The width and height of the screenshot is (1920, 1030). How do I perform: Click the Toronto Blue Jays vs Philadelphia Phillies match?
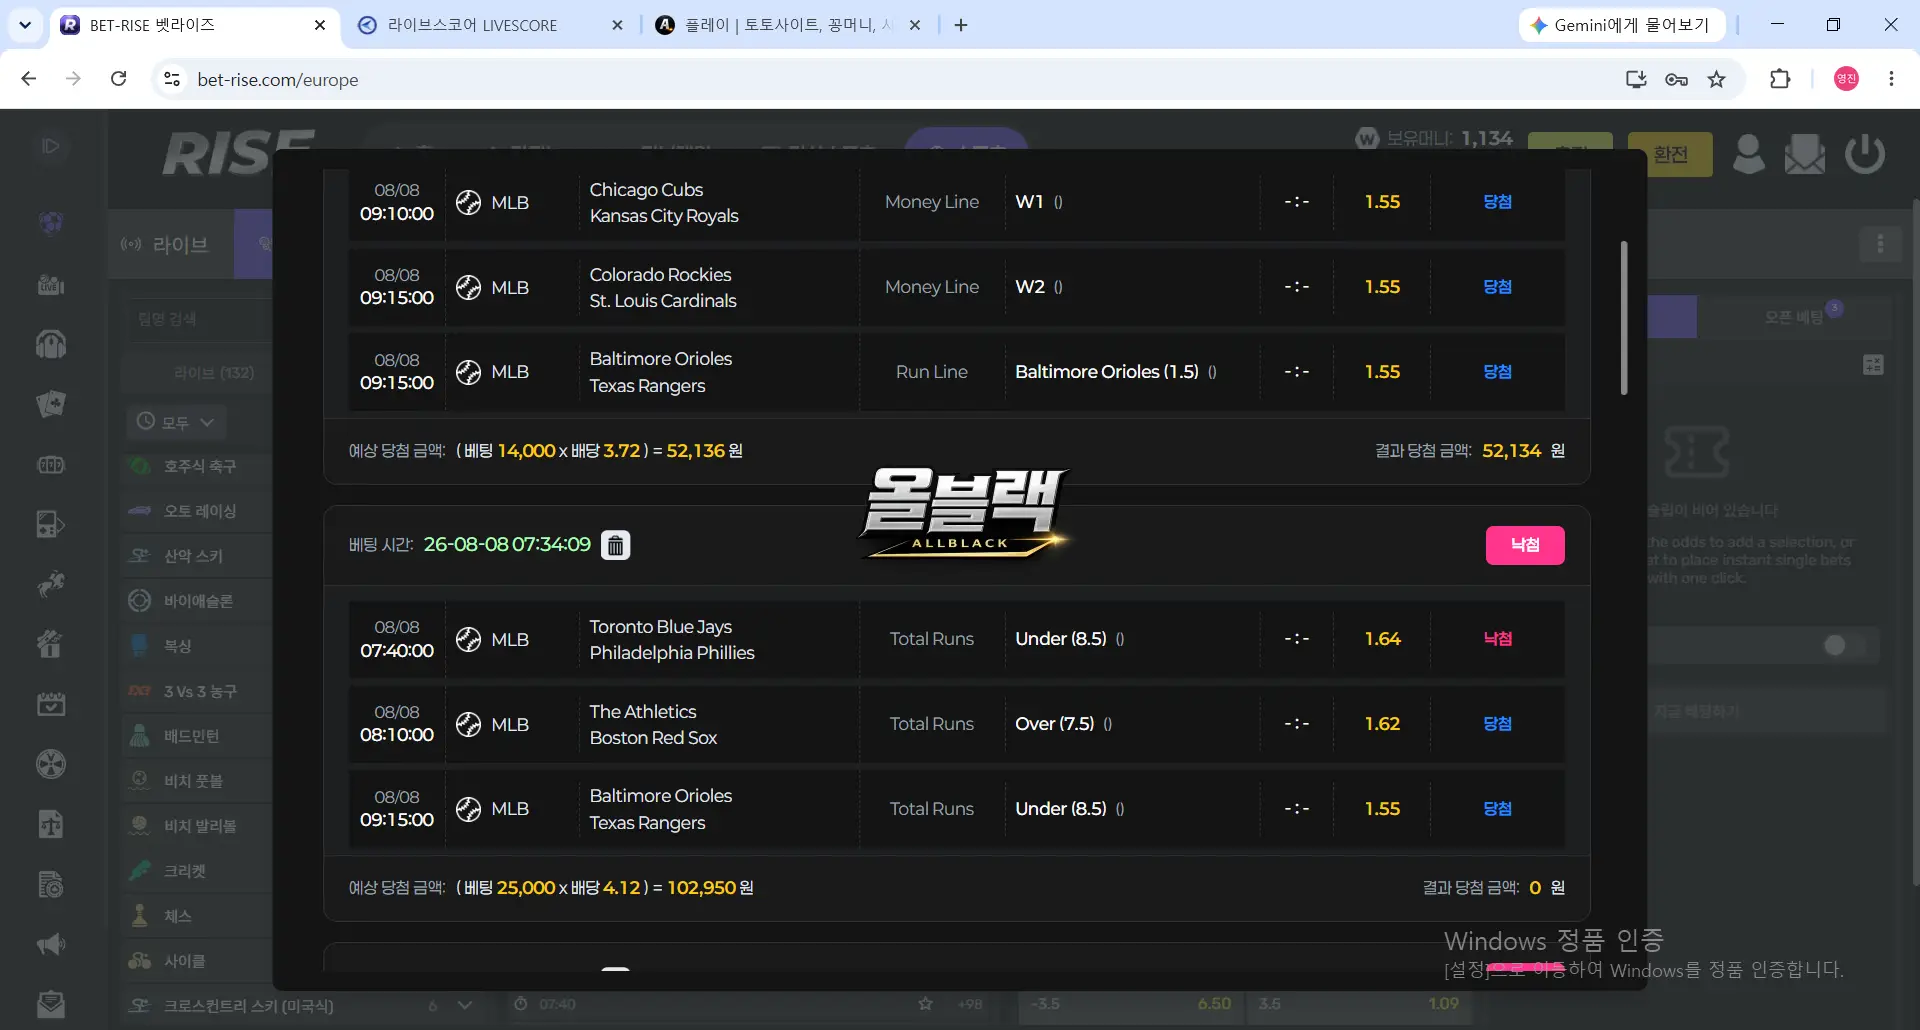tap(671, 639)
